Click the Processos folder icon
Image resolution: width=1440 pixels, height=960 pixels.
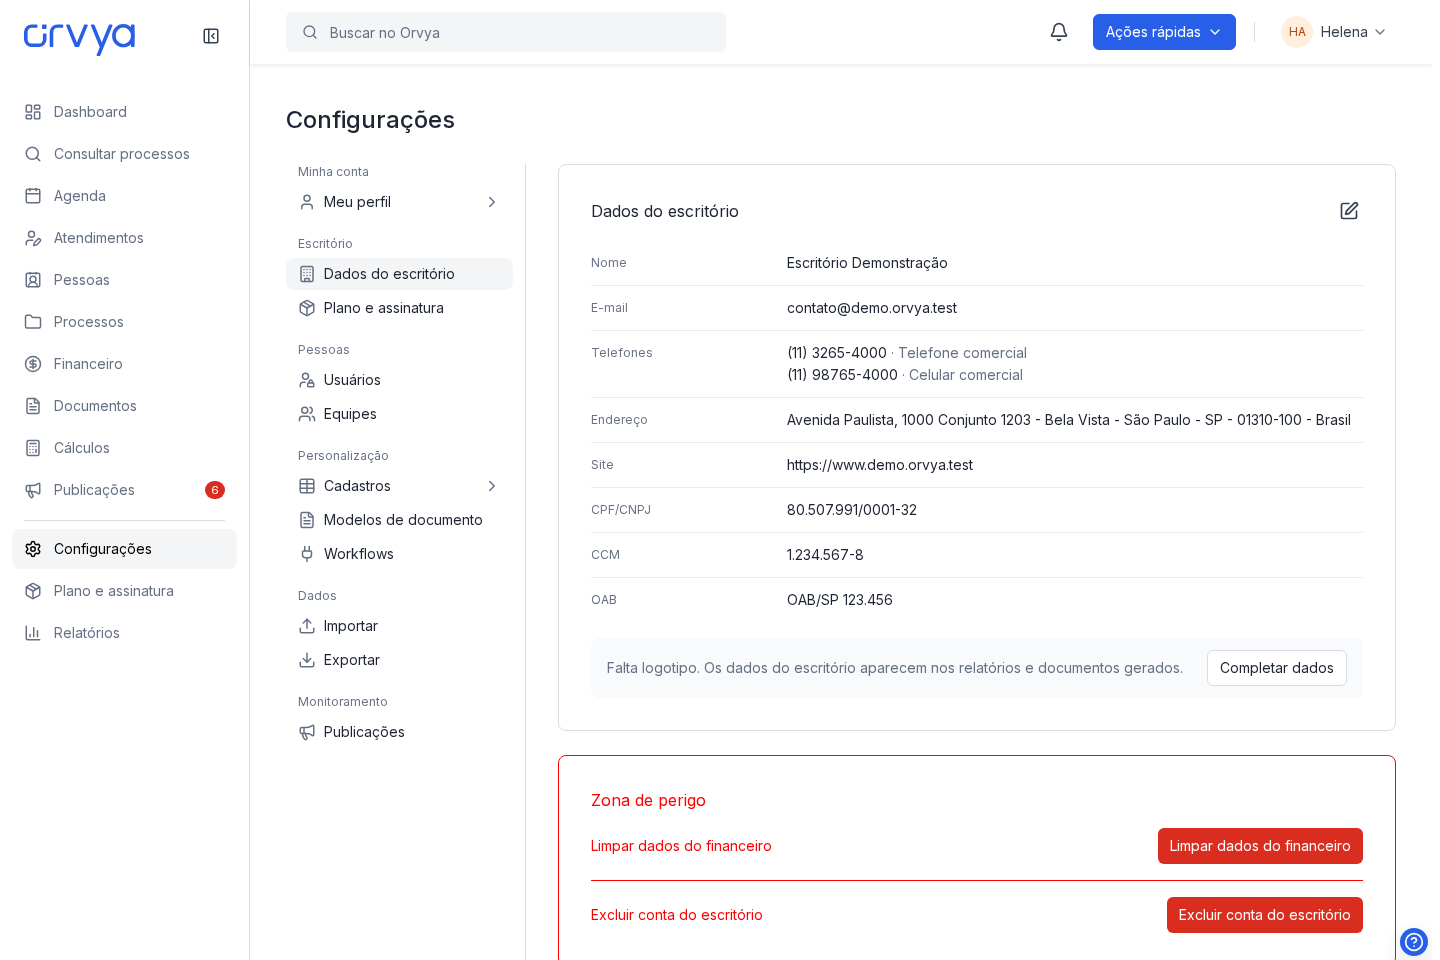coord(33,322)
